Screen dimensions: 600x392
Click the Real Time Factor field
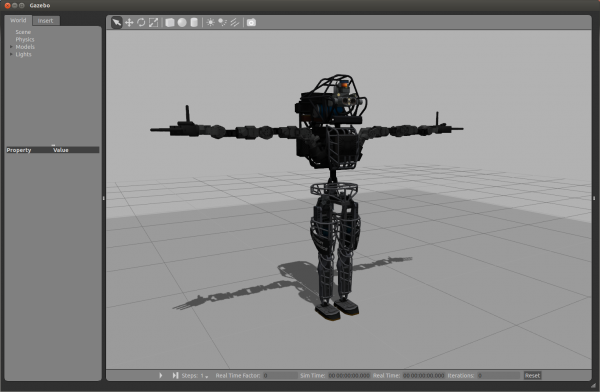(x=280, y=376)
